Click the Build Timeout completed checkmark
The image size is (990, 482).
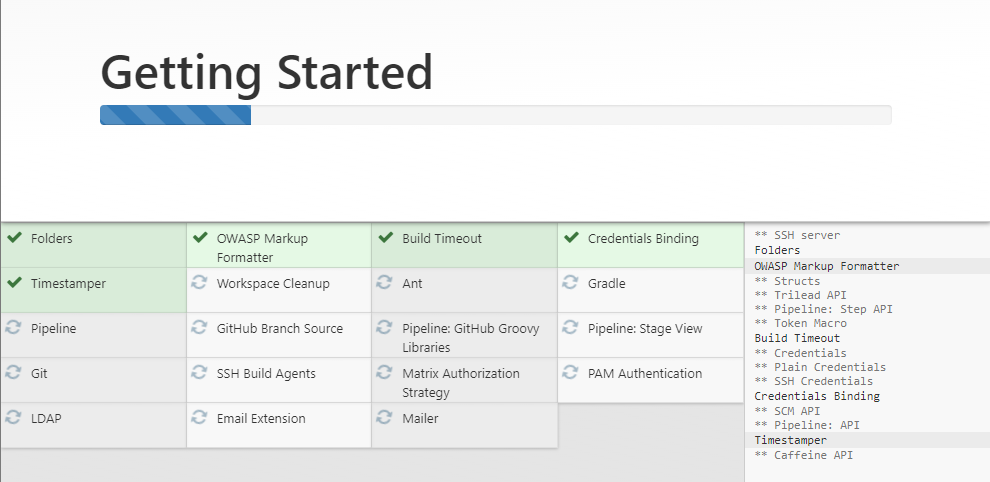(x=386, y=239)
